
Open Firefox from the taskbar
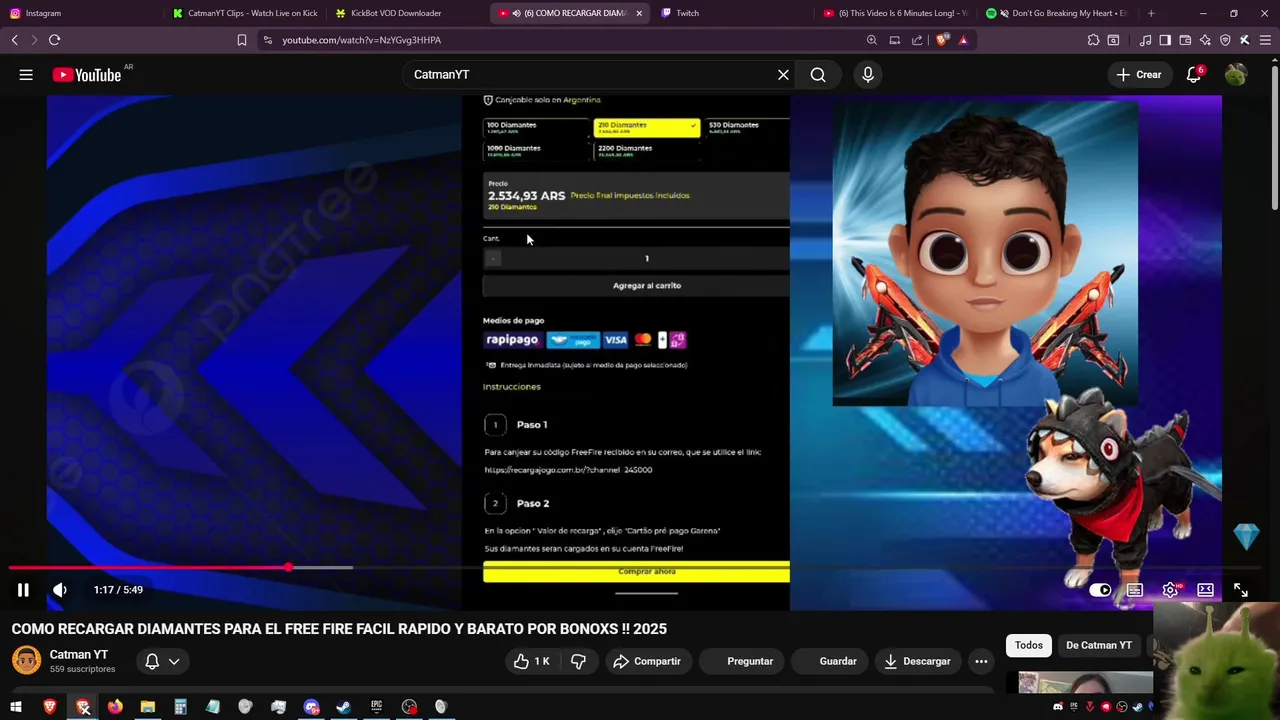point(115,707)
